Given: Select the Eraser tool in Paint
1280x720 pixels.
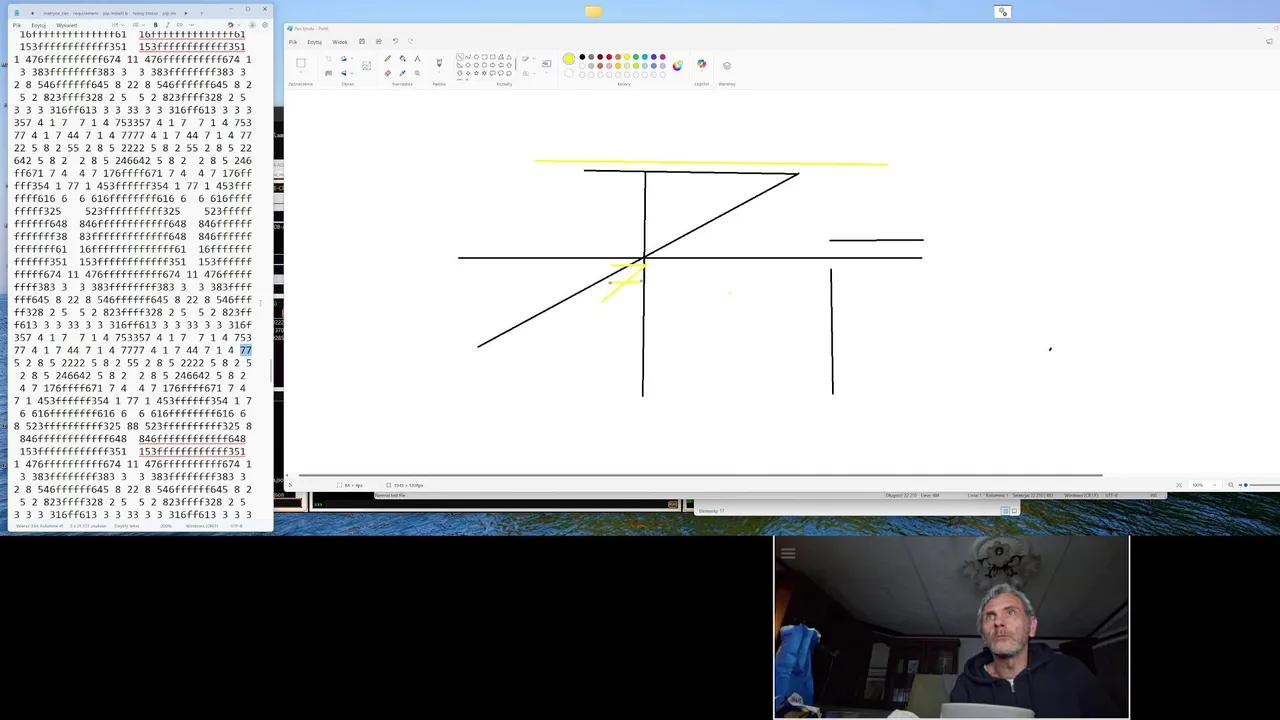Looking at the screenshot, I should [x=388, y=73].
